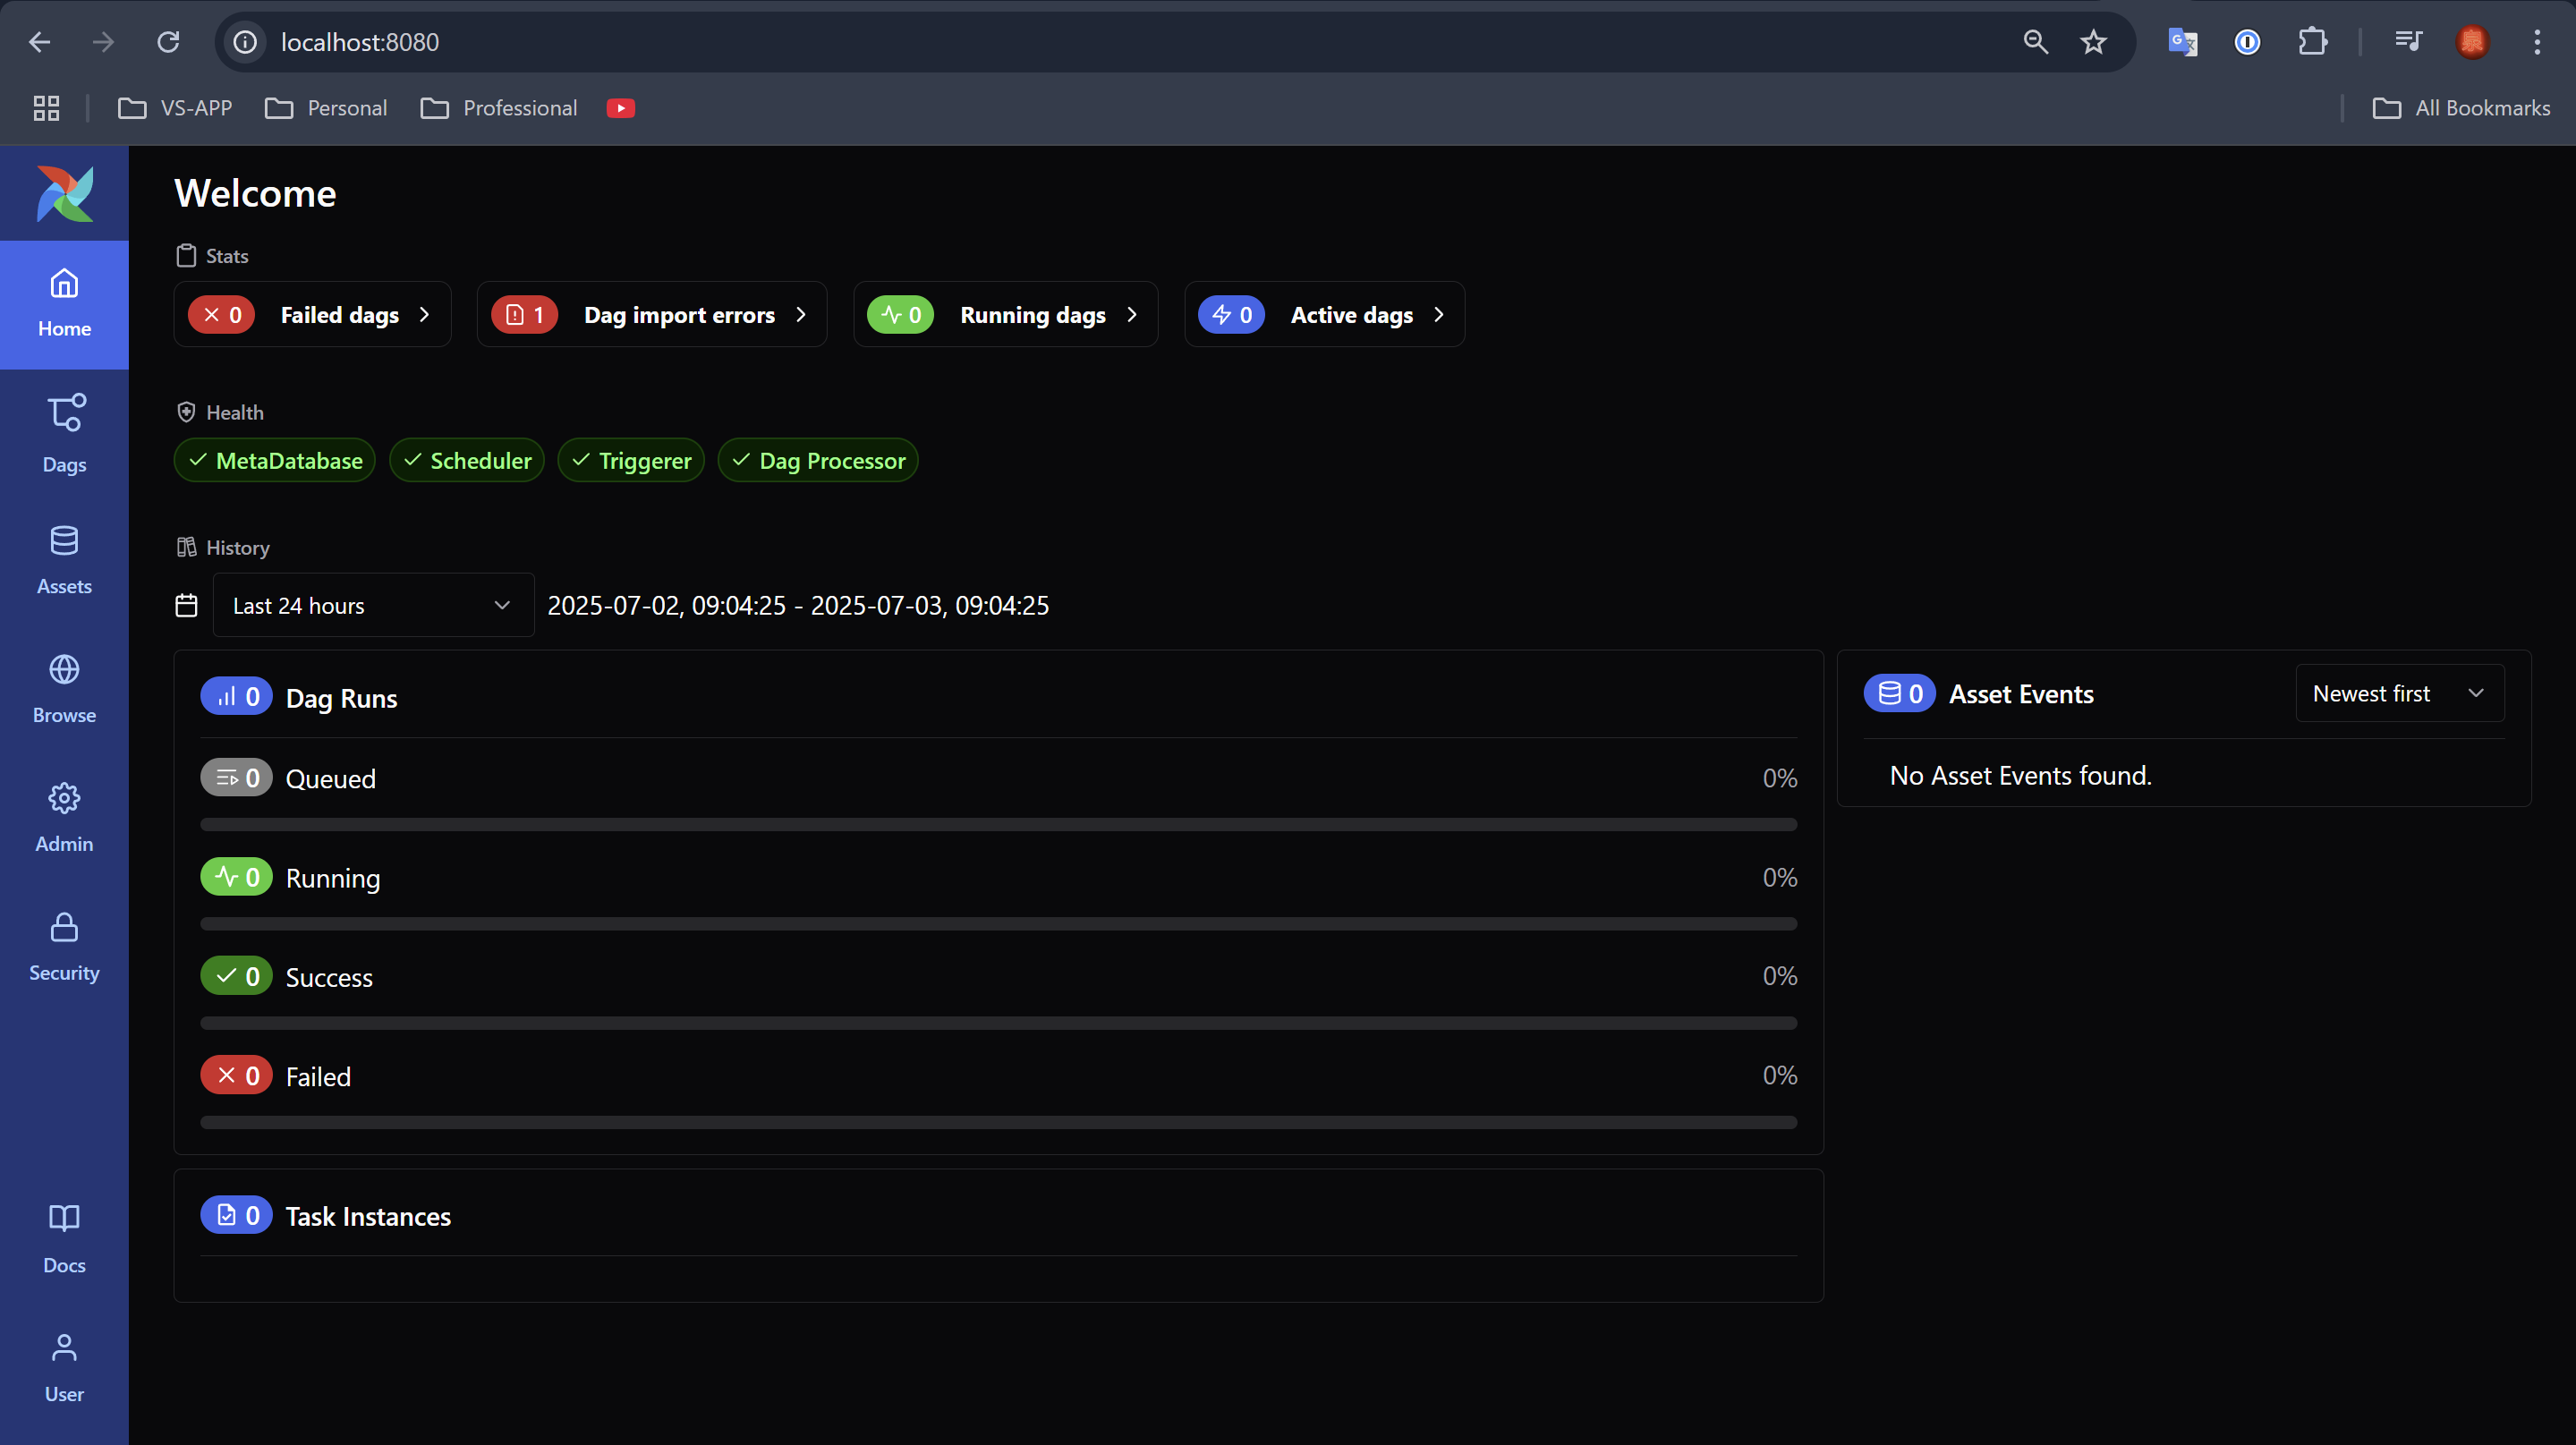Click the Failed progress bar
The width and height of the screenshot is (2576, 1445).
(x=999, y=1122)
